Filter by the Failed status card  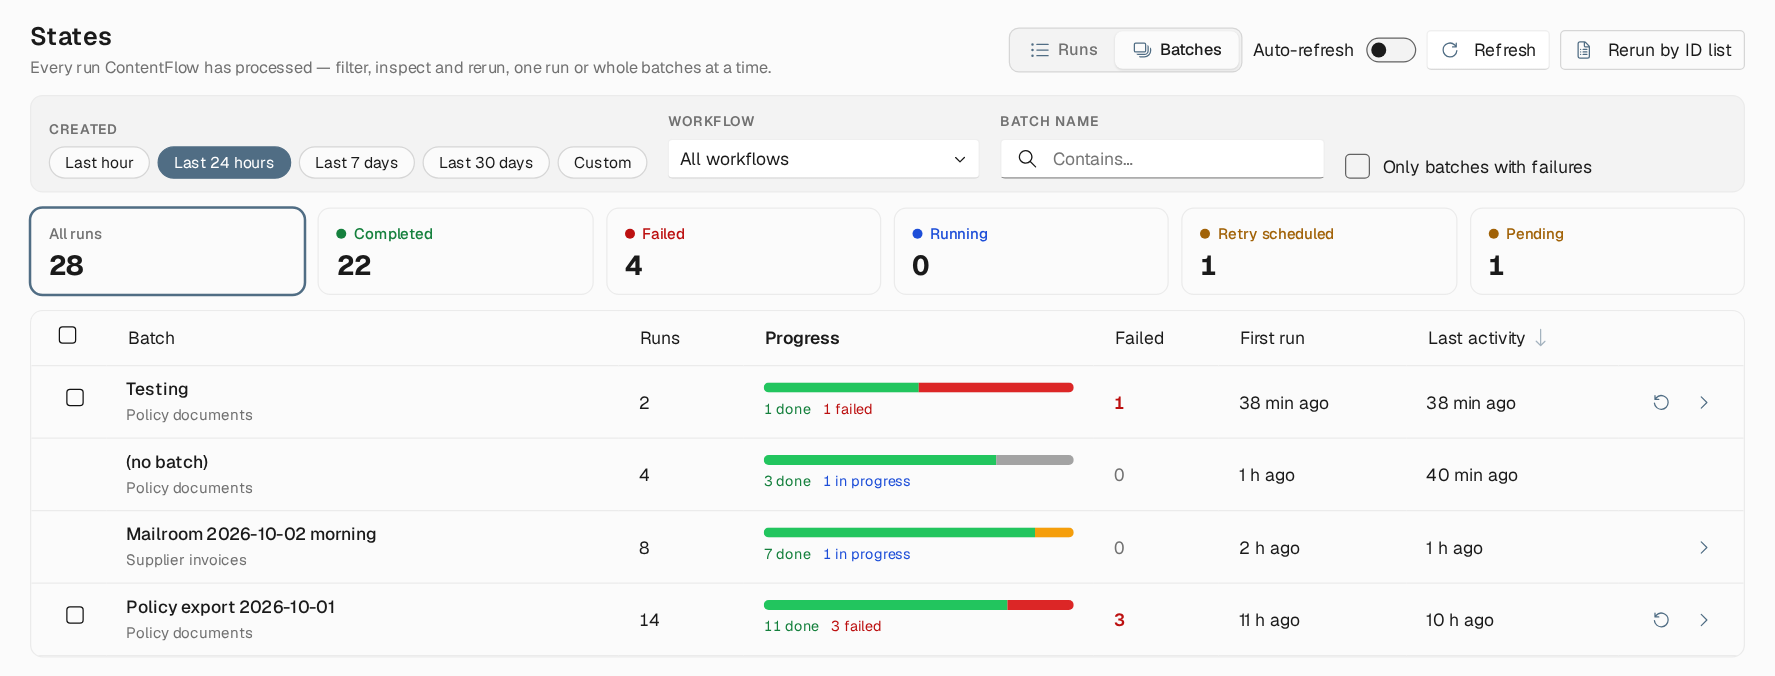point(743,251)
